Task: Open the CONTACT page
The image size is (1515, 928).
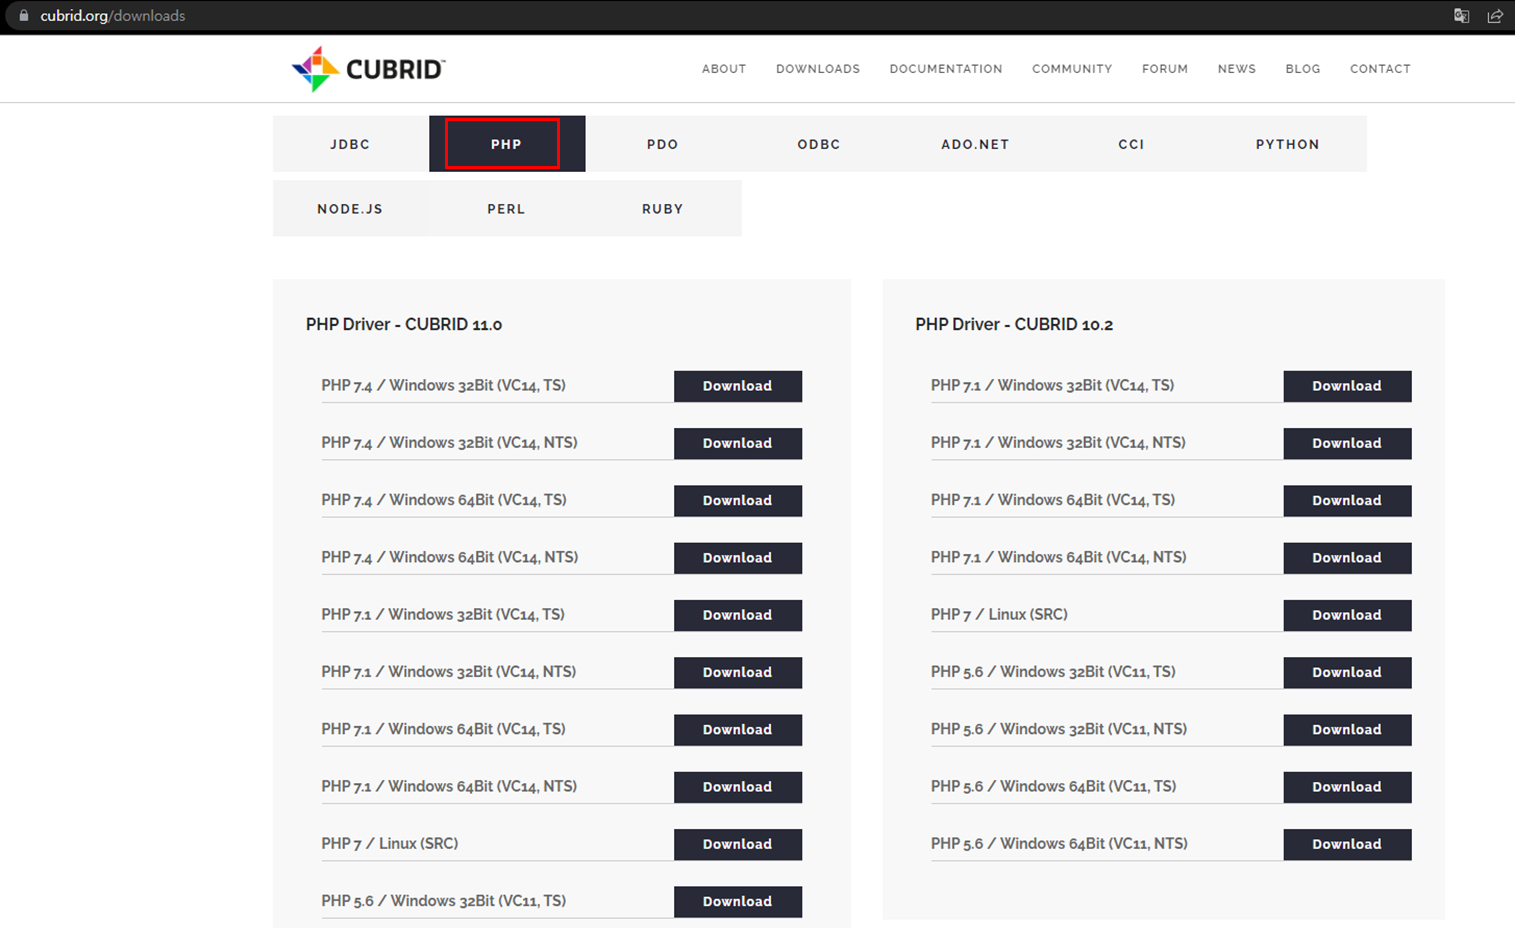Action: (1380, 69)
